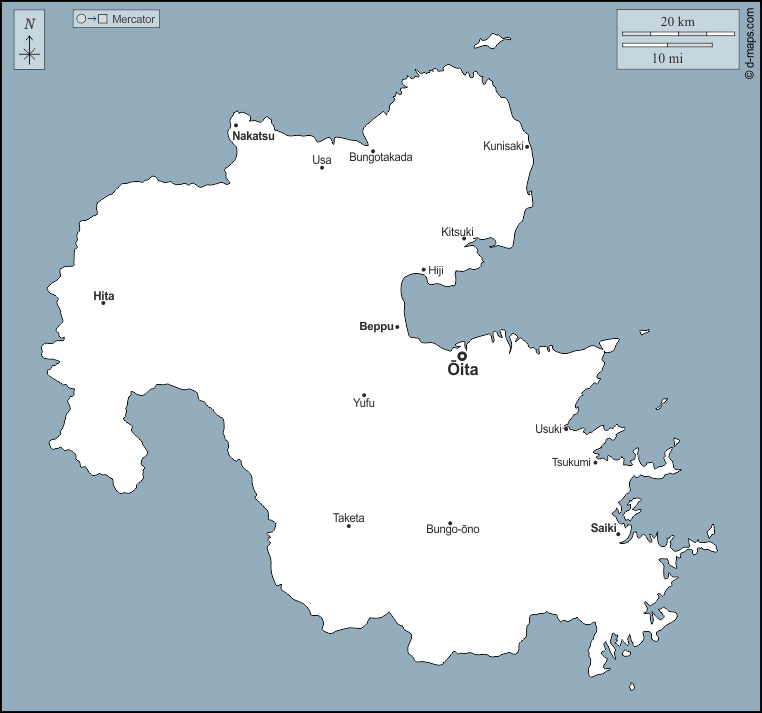Select the Ōita capital ring marker
The image size is (762, 713).
(462, 356)
